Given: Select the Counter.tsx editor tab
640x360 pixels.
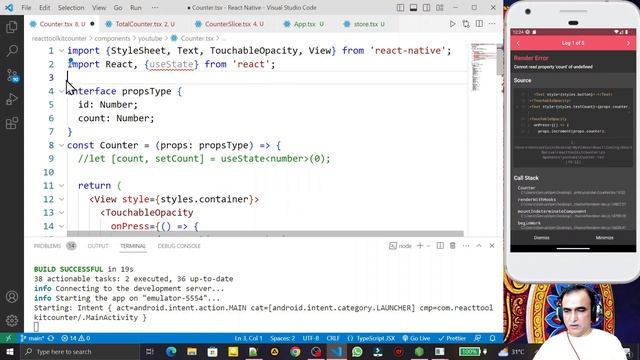Looking at the screenshot, I should pos(62,24).
